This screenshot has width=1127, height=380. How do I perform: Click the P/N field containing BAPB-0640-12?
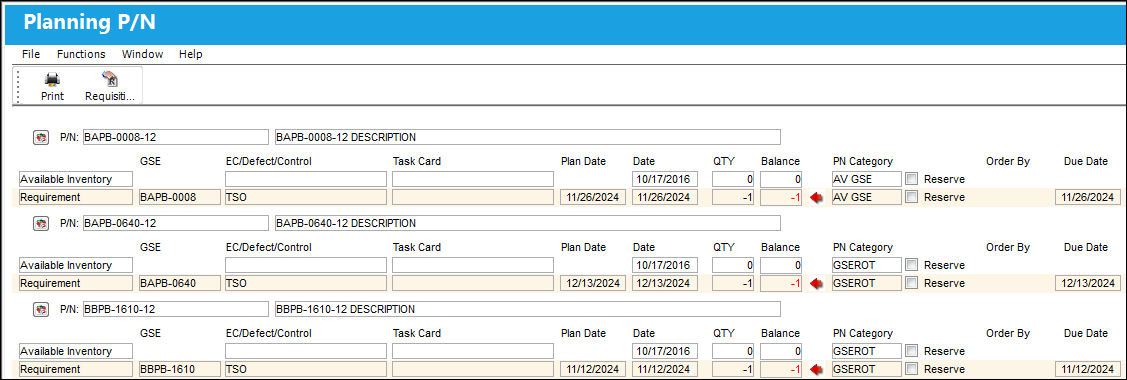pyautogui.click(x=175, y=223)
